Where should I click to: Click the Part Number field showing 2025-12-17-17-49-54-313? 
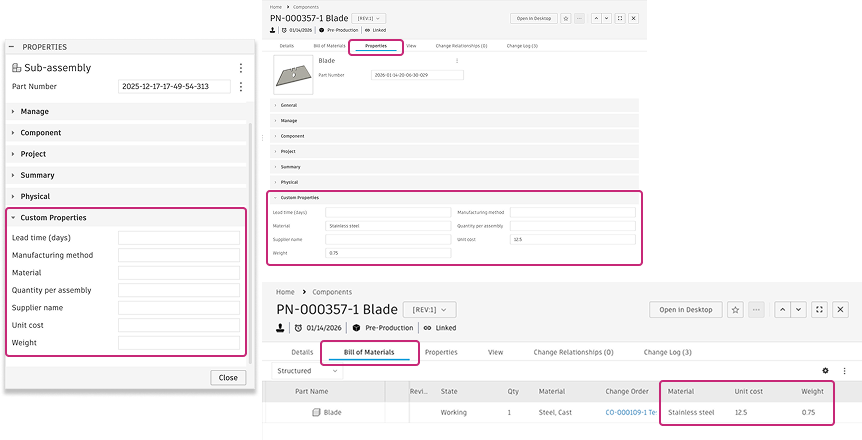click(174, 86)
